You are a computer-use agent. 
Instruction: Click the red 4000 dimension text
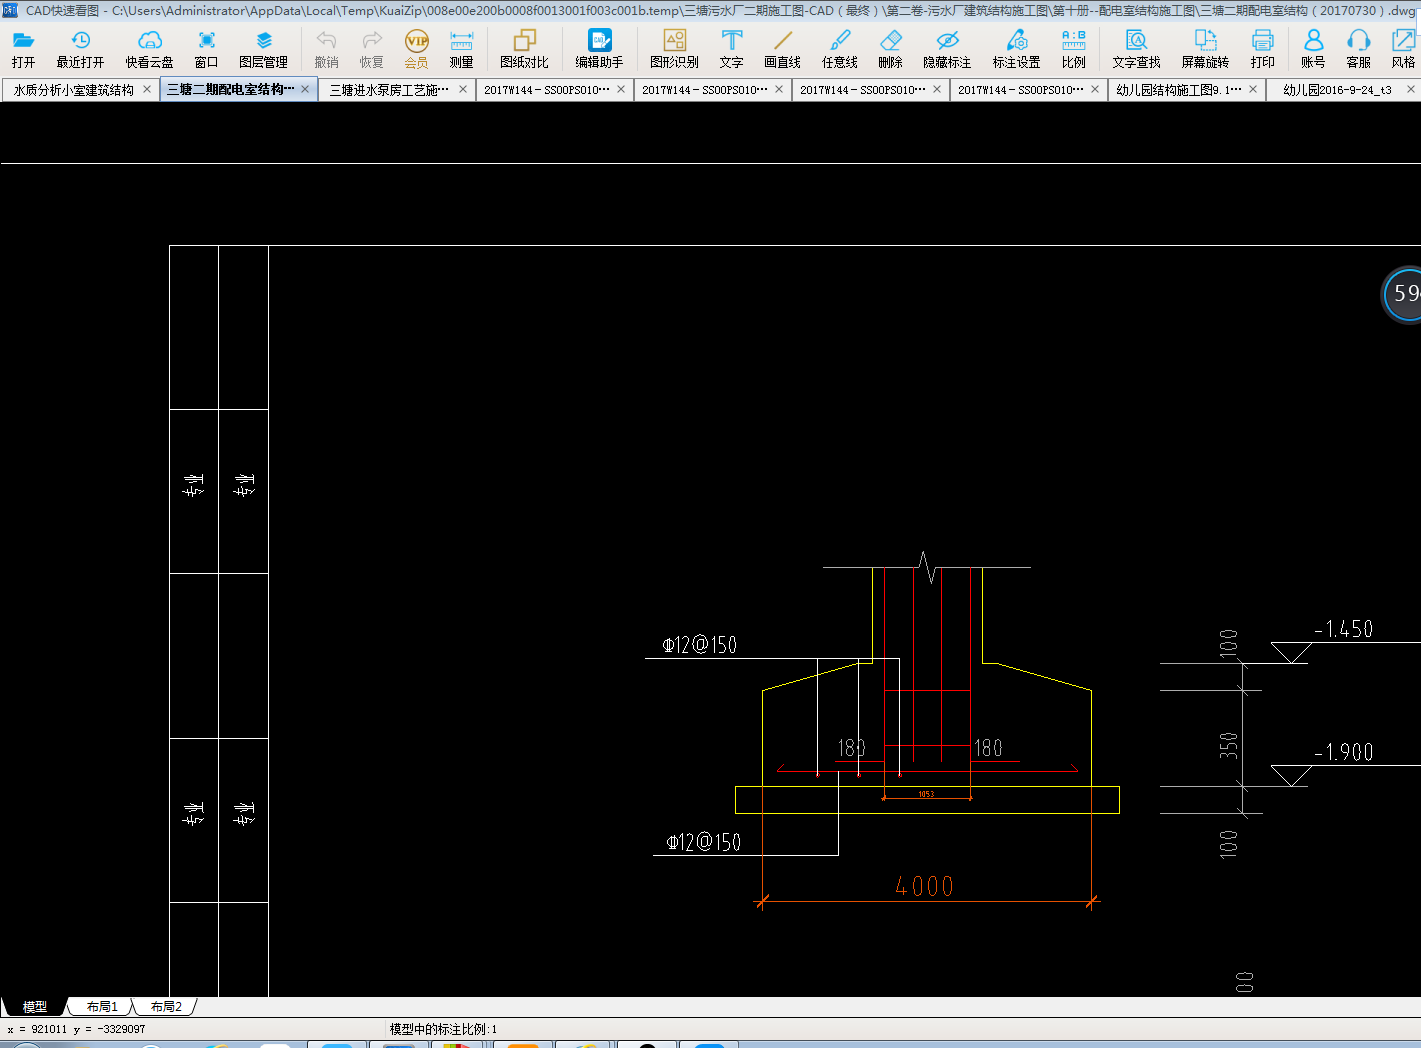click(924, 886)
